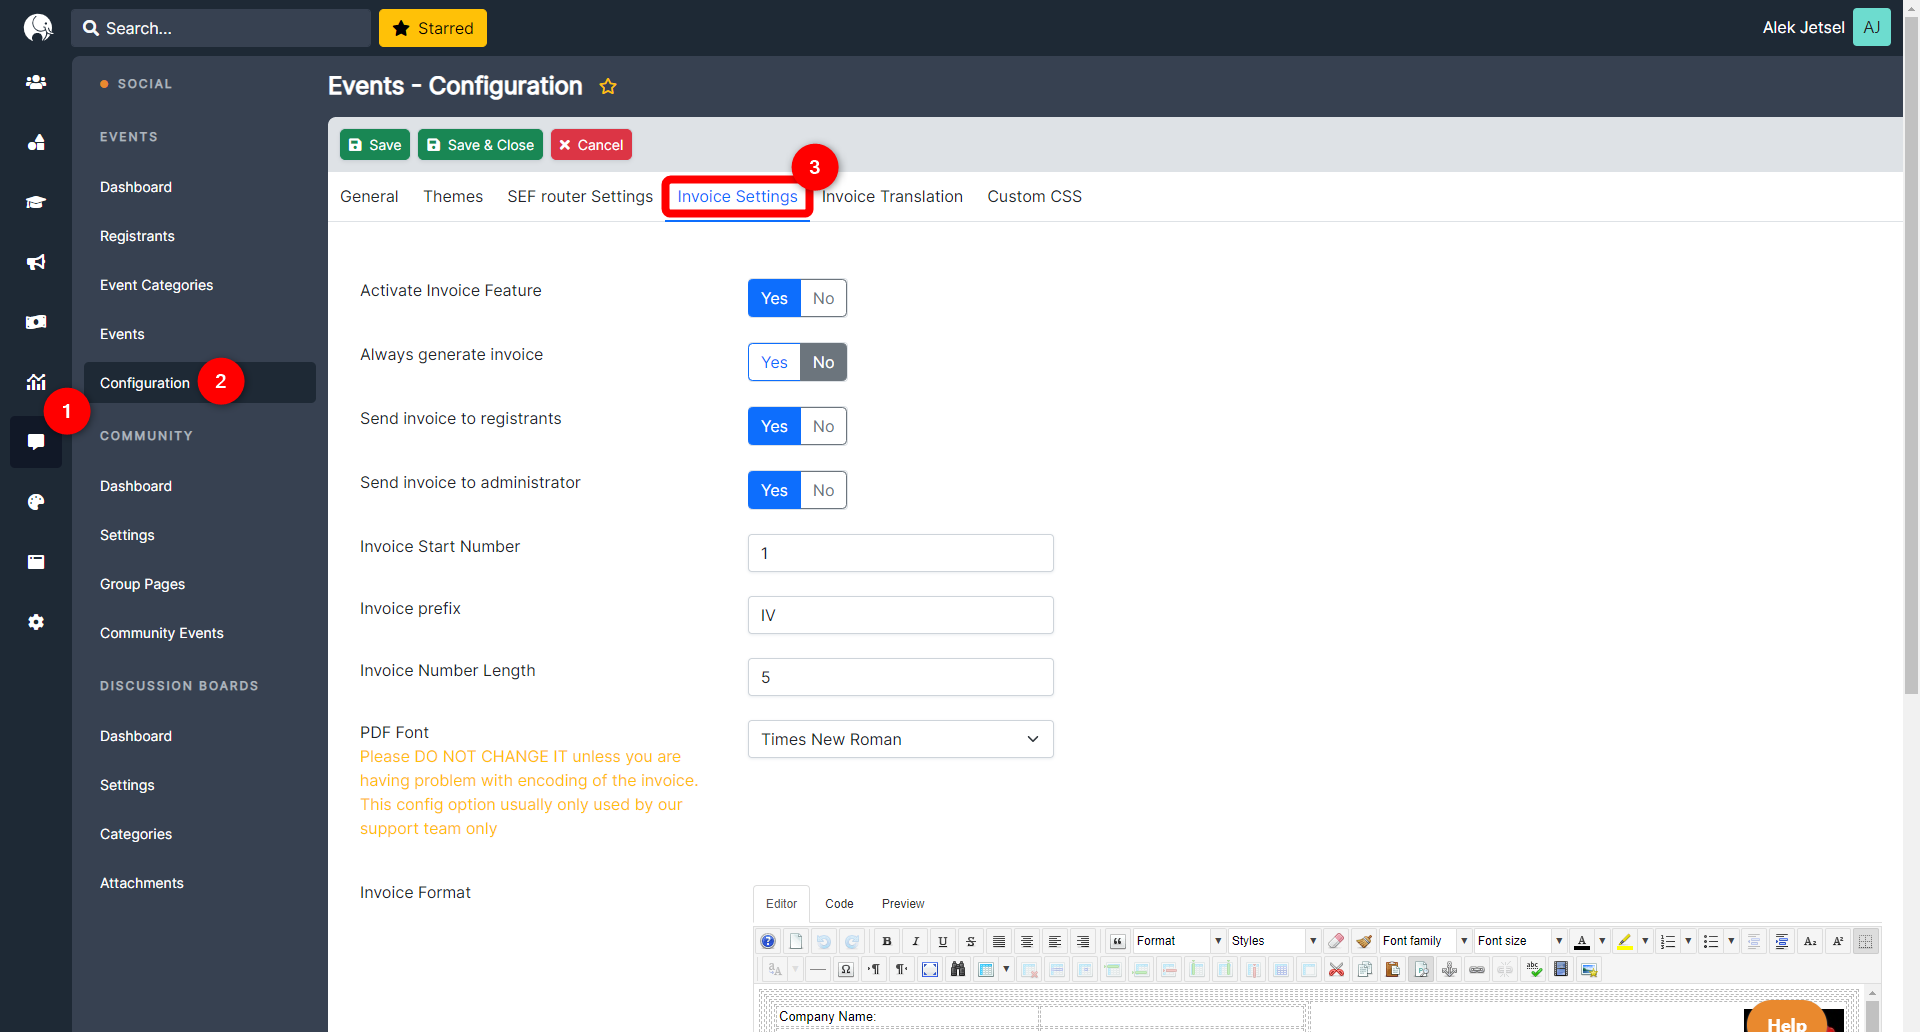
Task: Click the spellcheck abc icon
Action: (1534, 969)
